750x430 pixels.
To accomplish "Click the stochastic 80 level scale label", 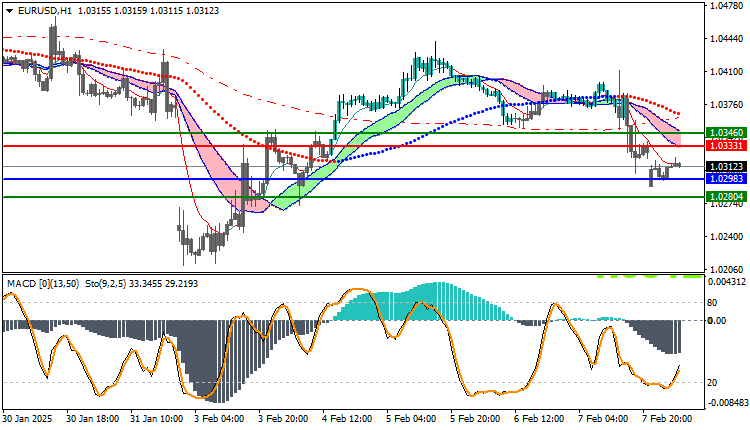I will 712,303.
